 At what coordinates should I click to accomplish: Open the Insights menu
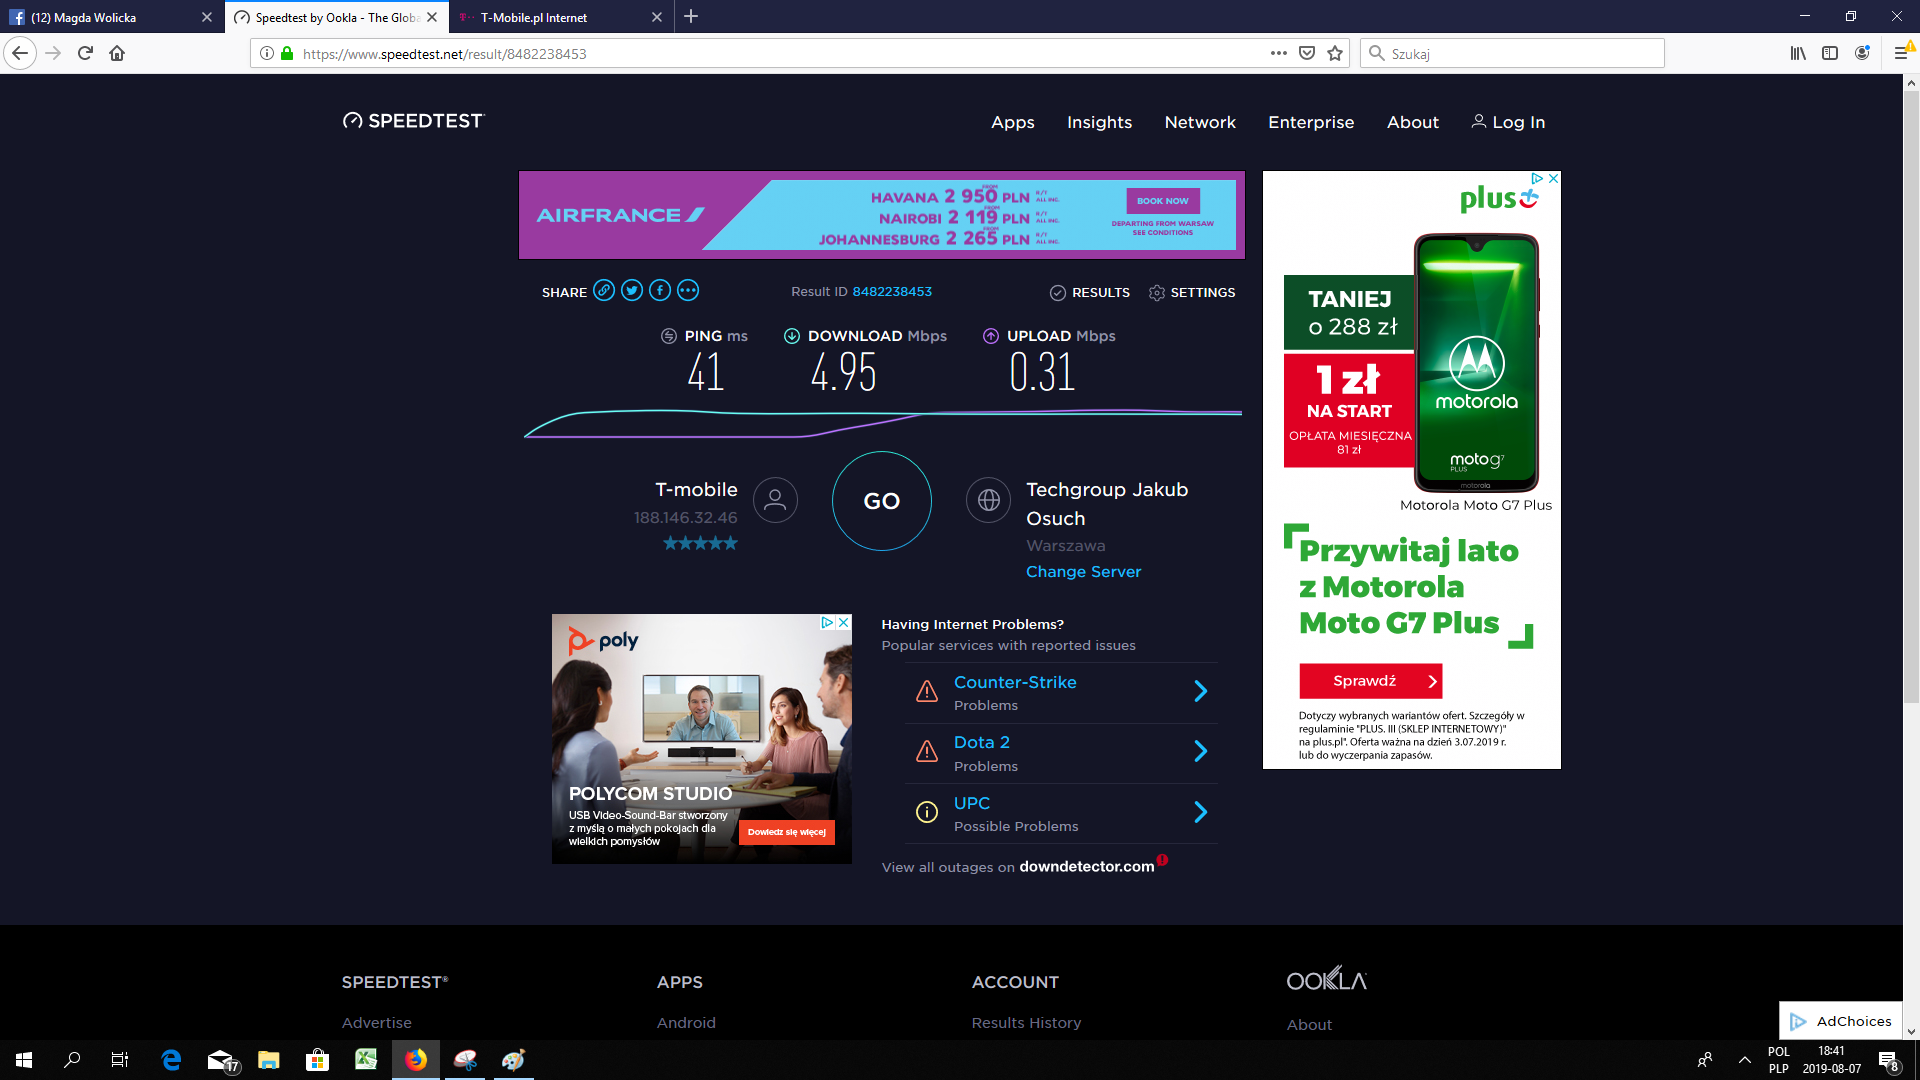pos(1099,122)
